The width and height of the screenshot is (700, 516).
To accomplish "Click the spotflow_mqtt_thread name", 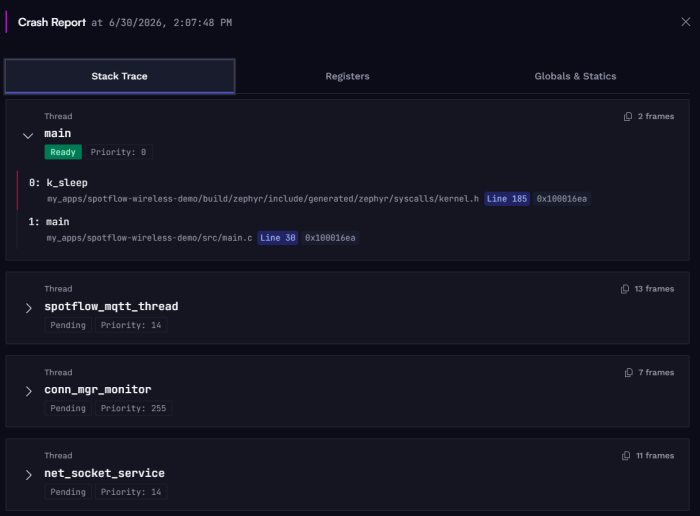I will coord(111,307).
